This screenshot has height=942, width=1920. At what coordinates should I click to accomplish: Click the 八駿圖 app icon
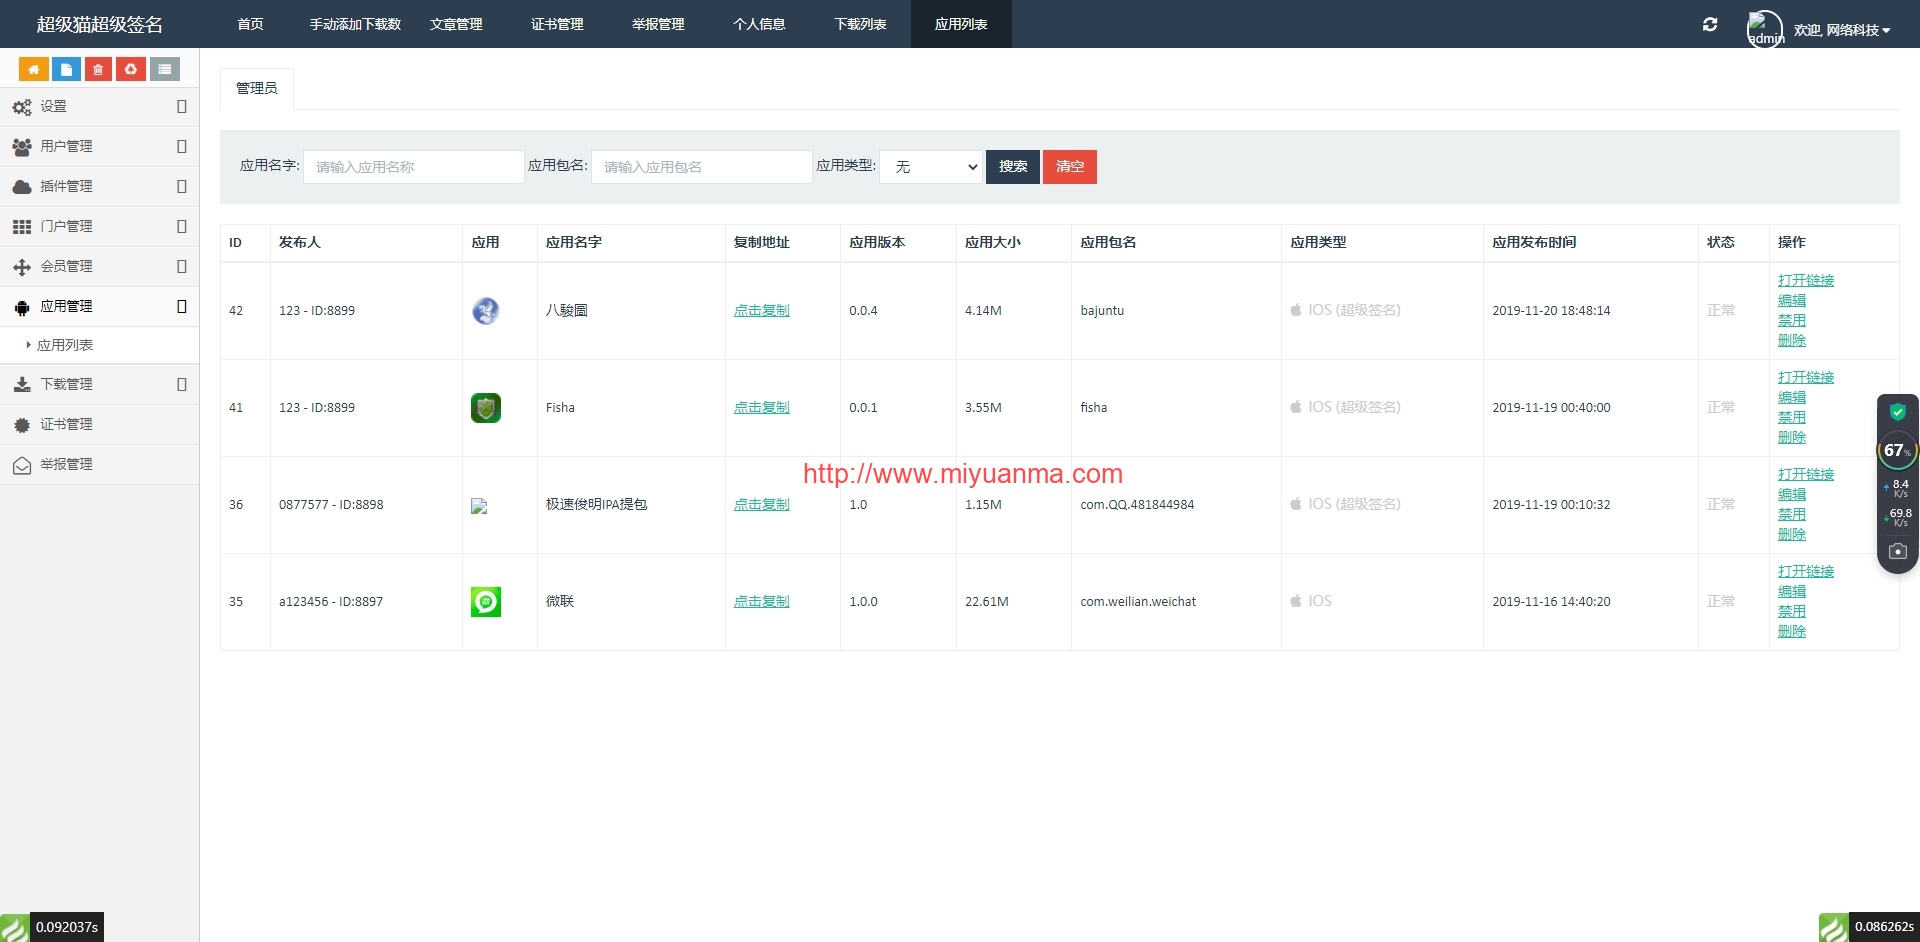point(486,311)
